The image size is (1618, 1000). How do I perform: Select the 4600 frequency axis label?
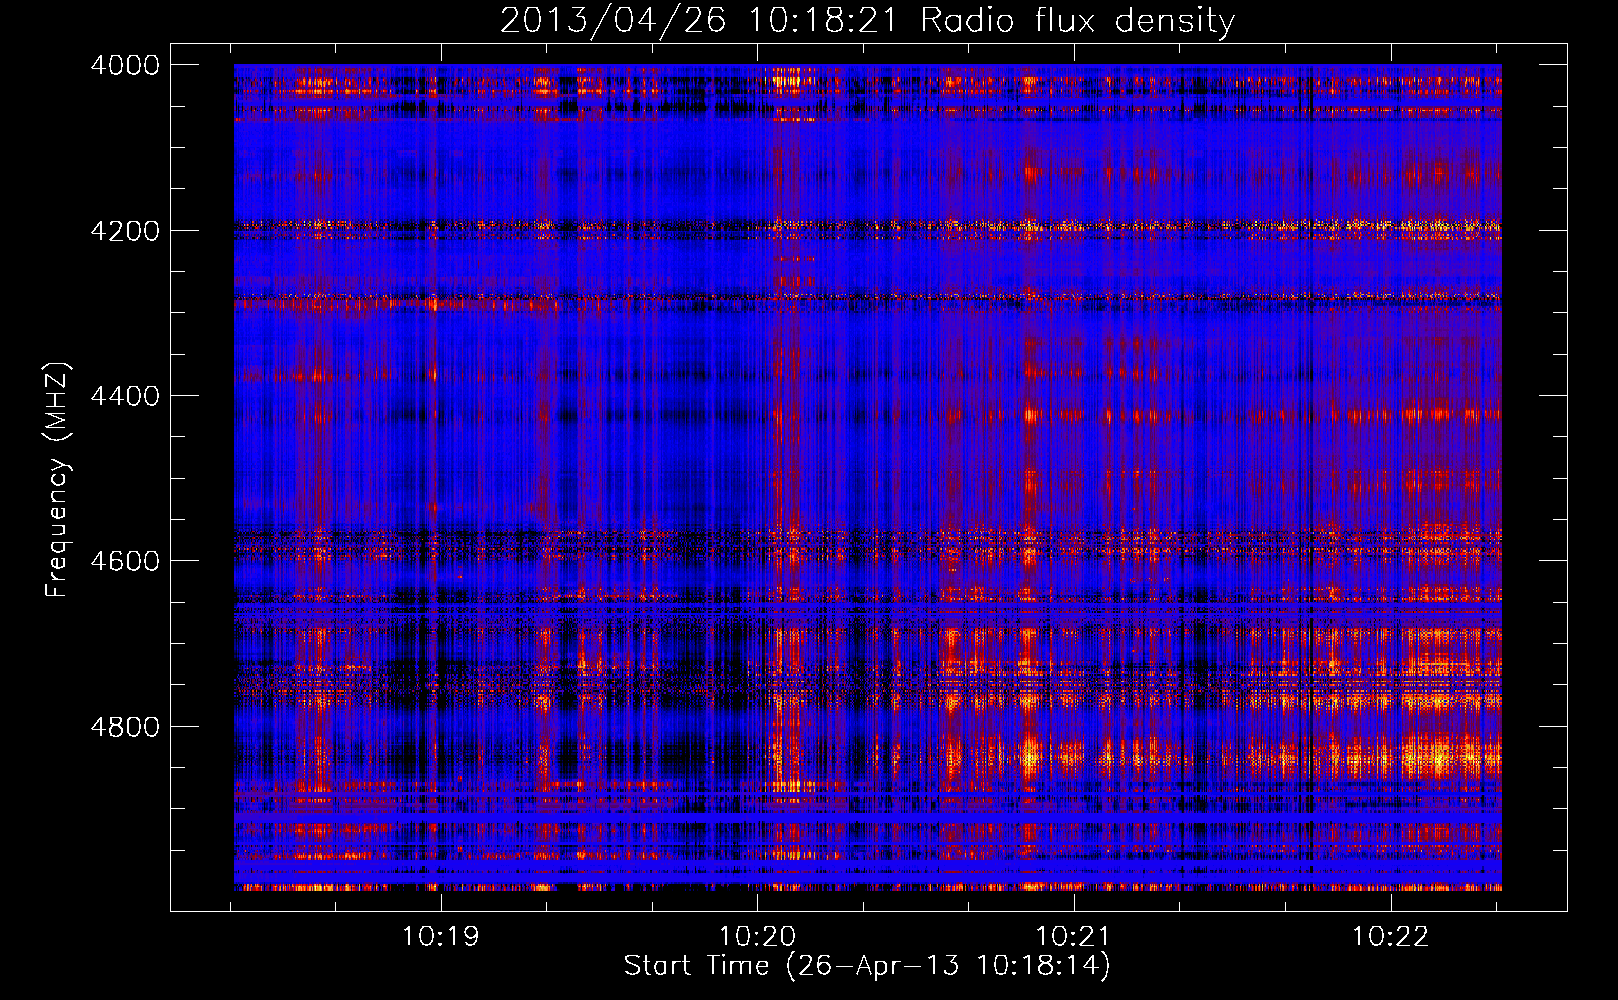tap(125, 561)
